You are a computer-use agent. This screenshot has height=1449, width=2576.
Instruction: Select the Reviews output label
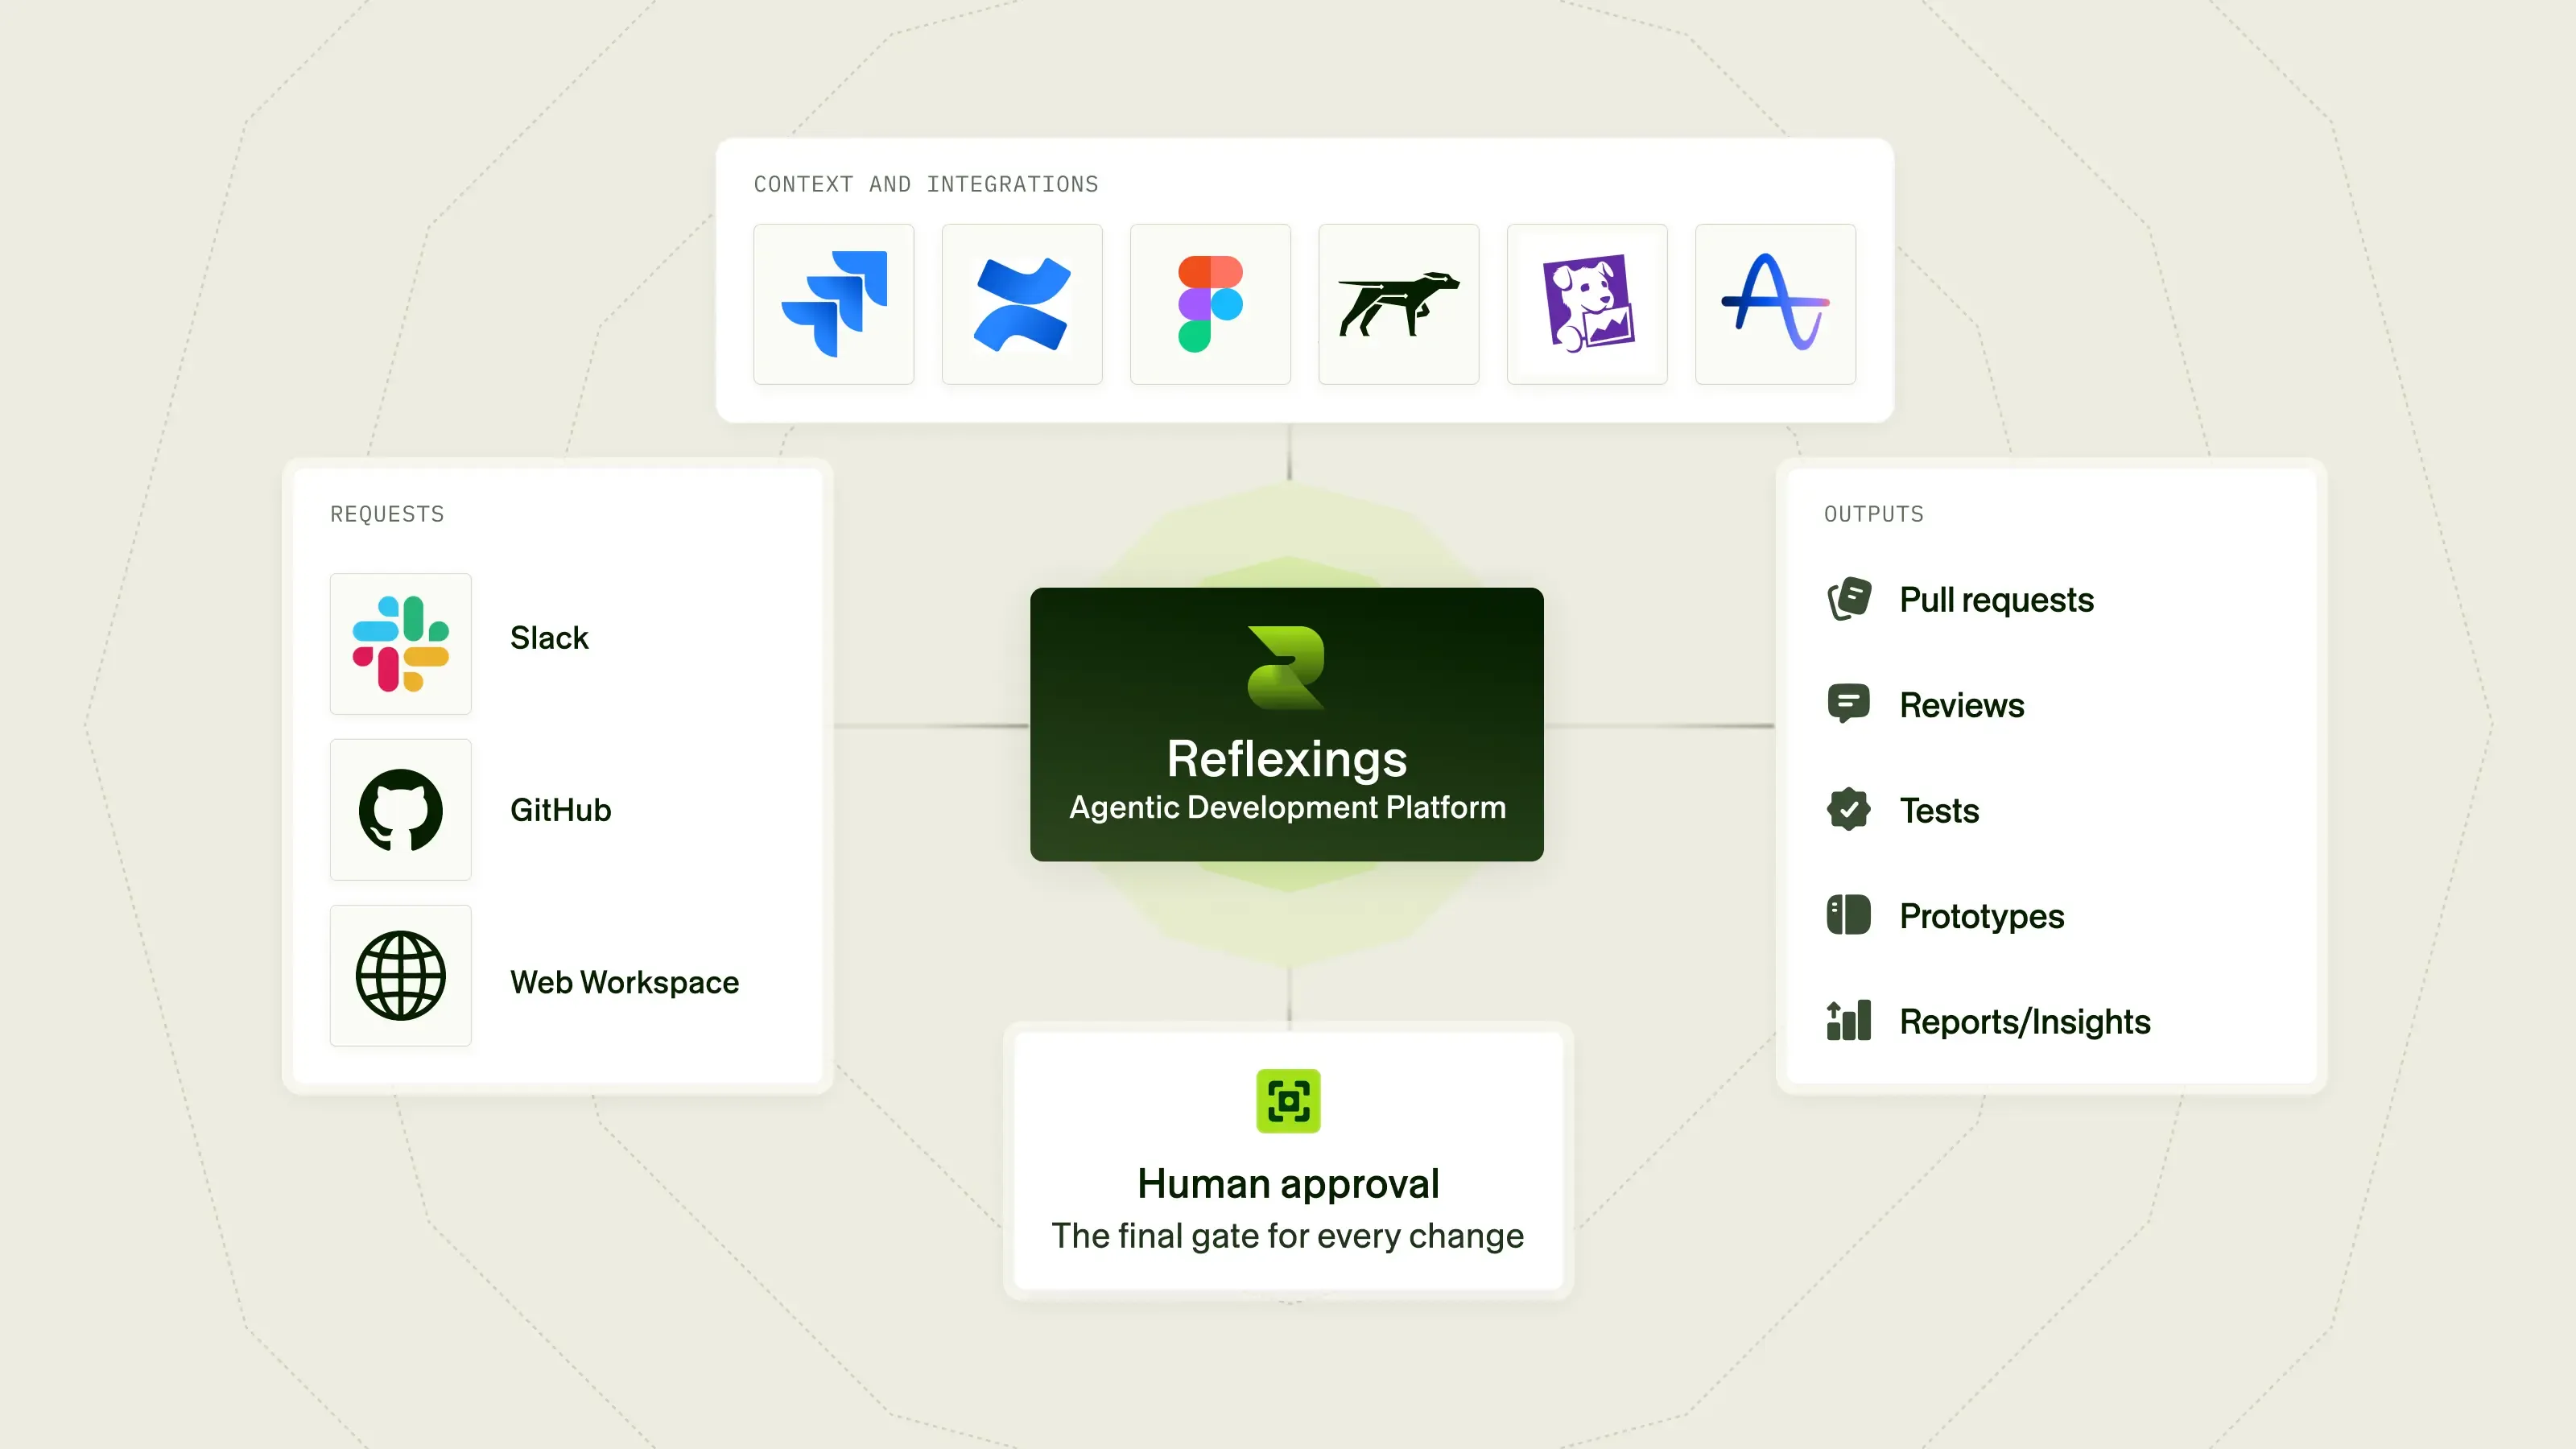[x=1962, y=705]
